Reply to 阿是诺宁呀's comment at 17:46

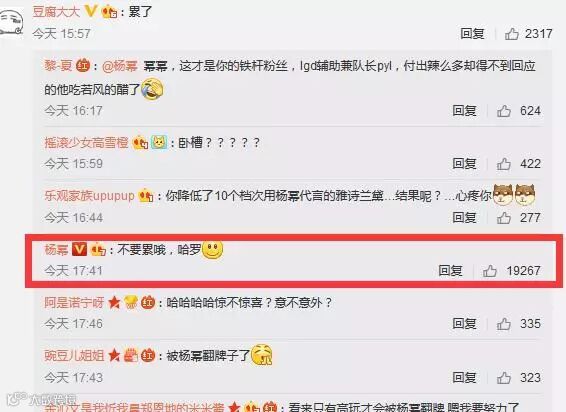pyautogui.click(x=465, y=324)
